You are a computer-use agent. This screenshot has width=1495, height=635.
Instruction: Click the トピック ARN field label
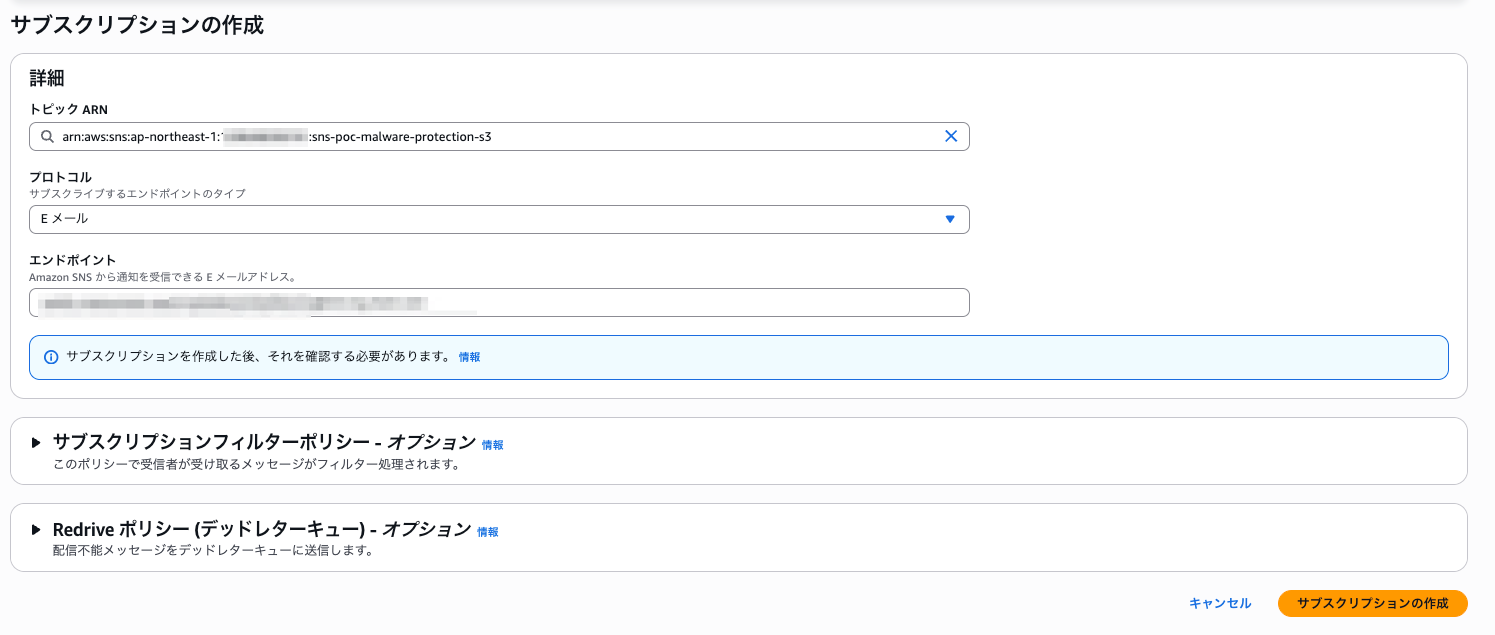point(75,109)
